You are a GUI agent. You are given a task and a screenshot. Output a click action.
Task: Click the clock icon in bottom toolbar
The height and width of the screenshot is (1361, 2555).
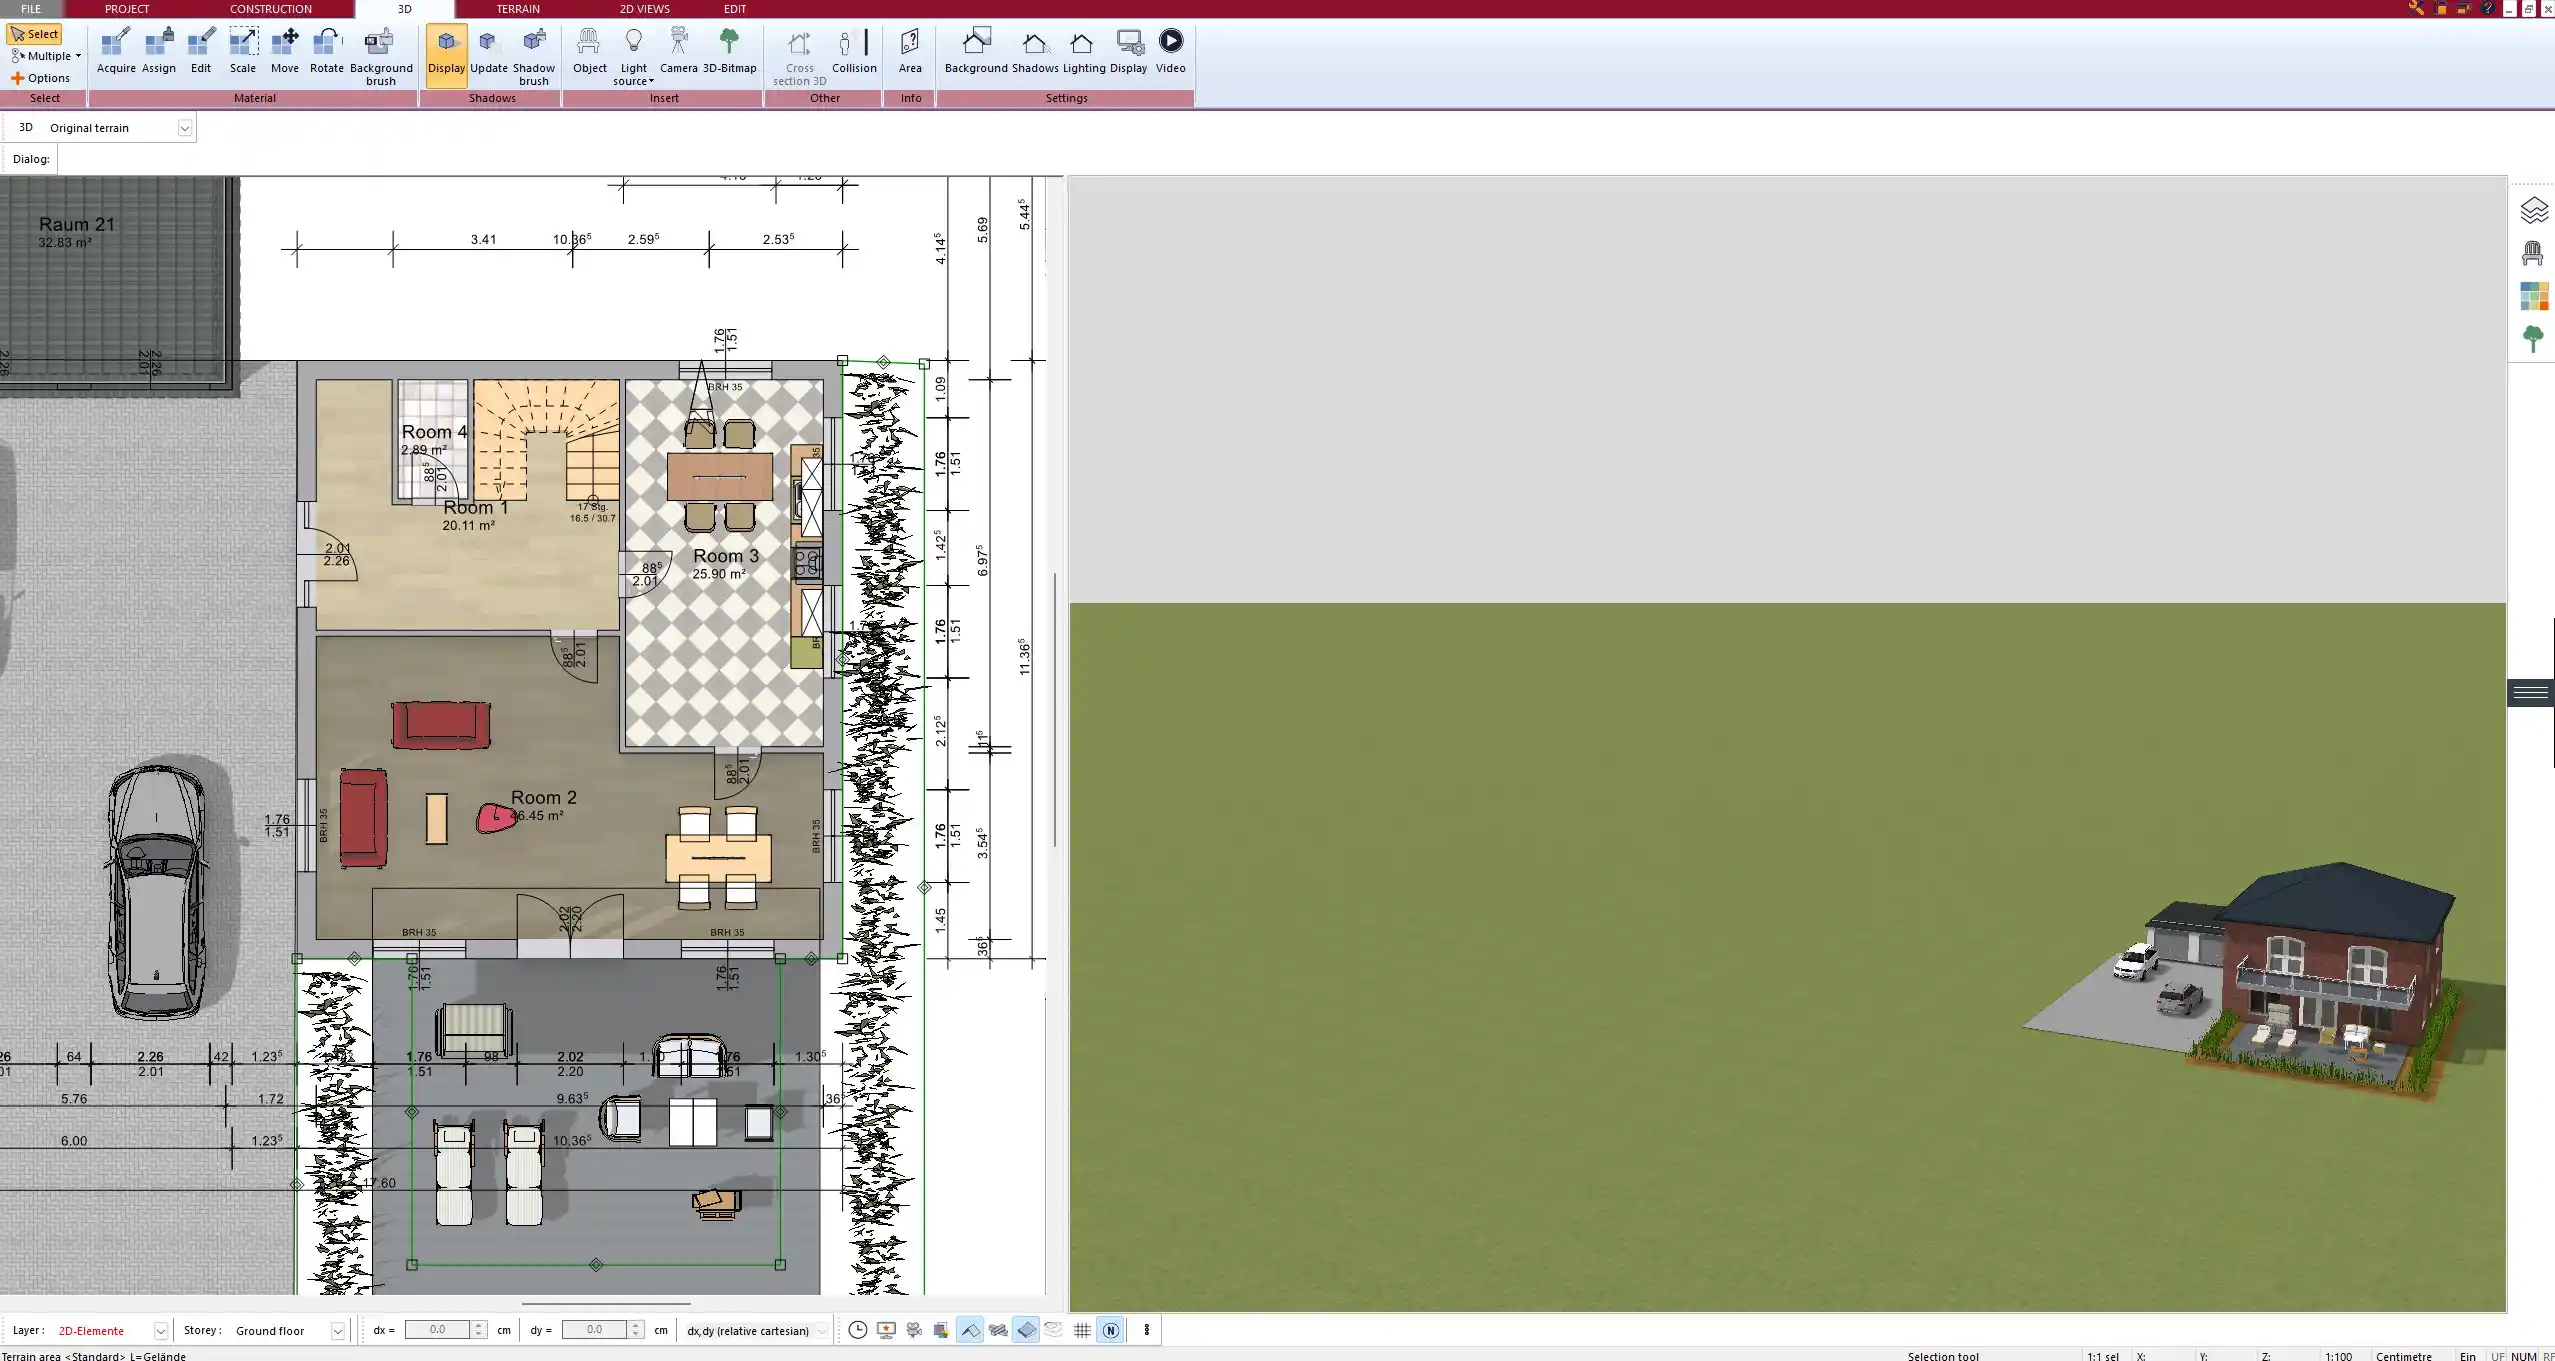[858, 1330]
